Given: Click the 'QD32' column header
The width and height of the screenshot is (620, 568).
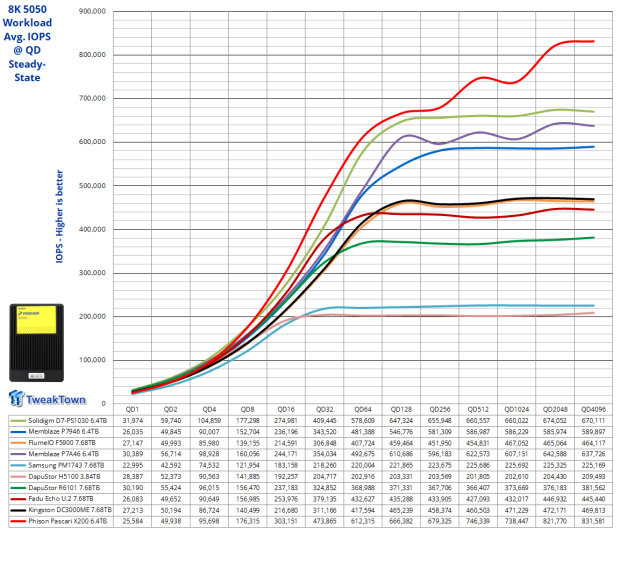Looking at the screenshot, I should (324, 409).
